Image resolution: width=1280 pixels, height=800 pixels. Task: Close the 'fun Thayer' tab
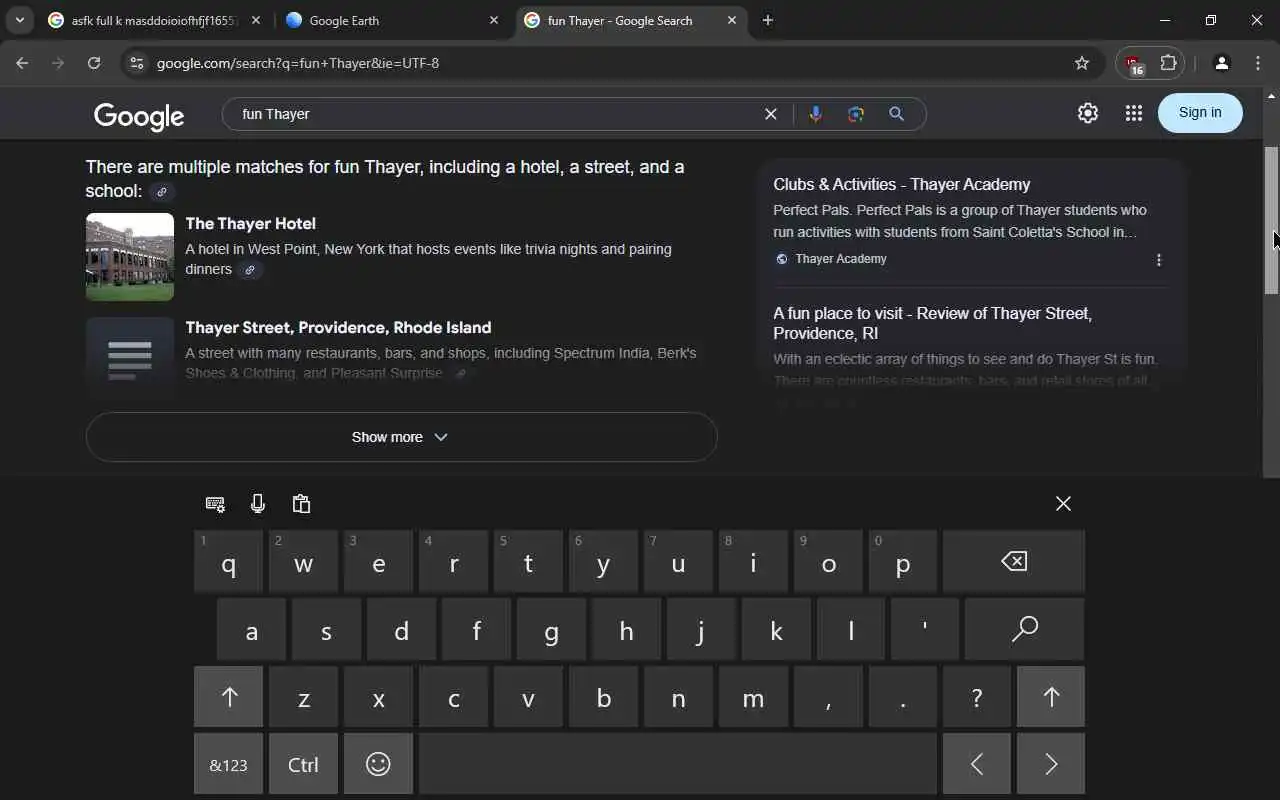[732, 20]
